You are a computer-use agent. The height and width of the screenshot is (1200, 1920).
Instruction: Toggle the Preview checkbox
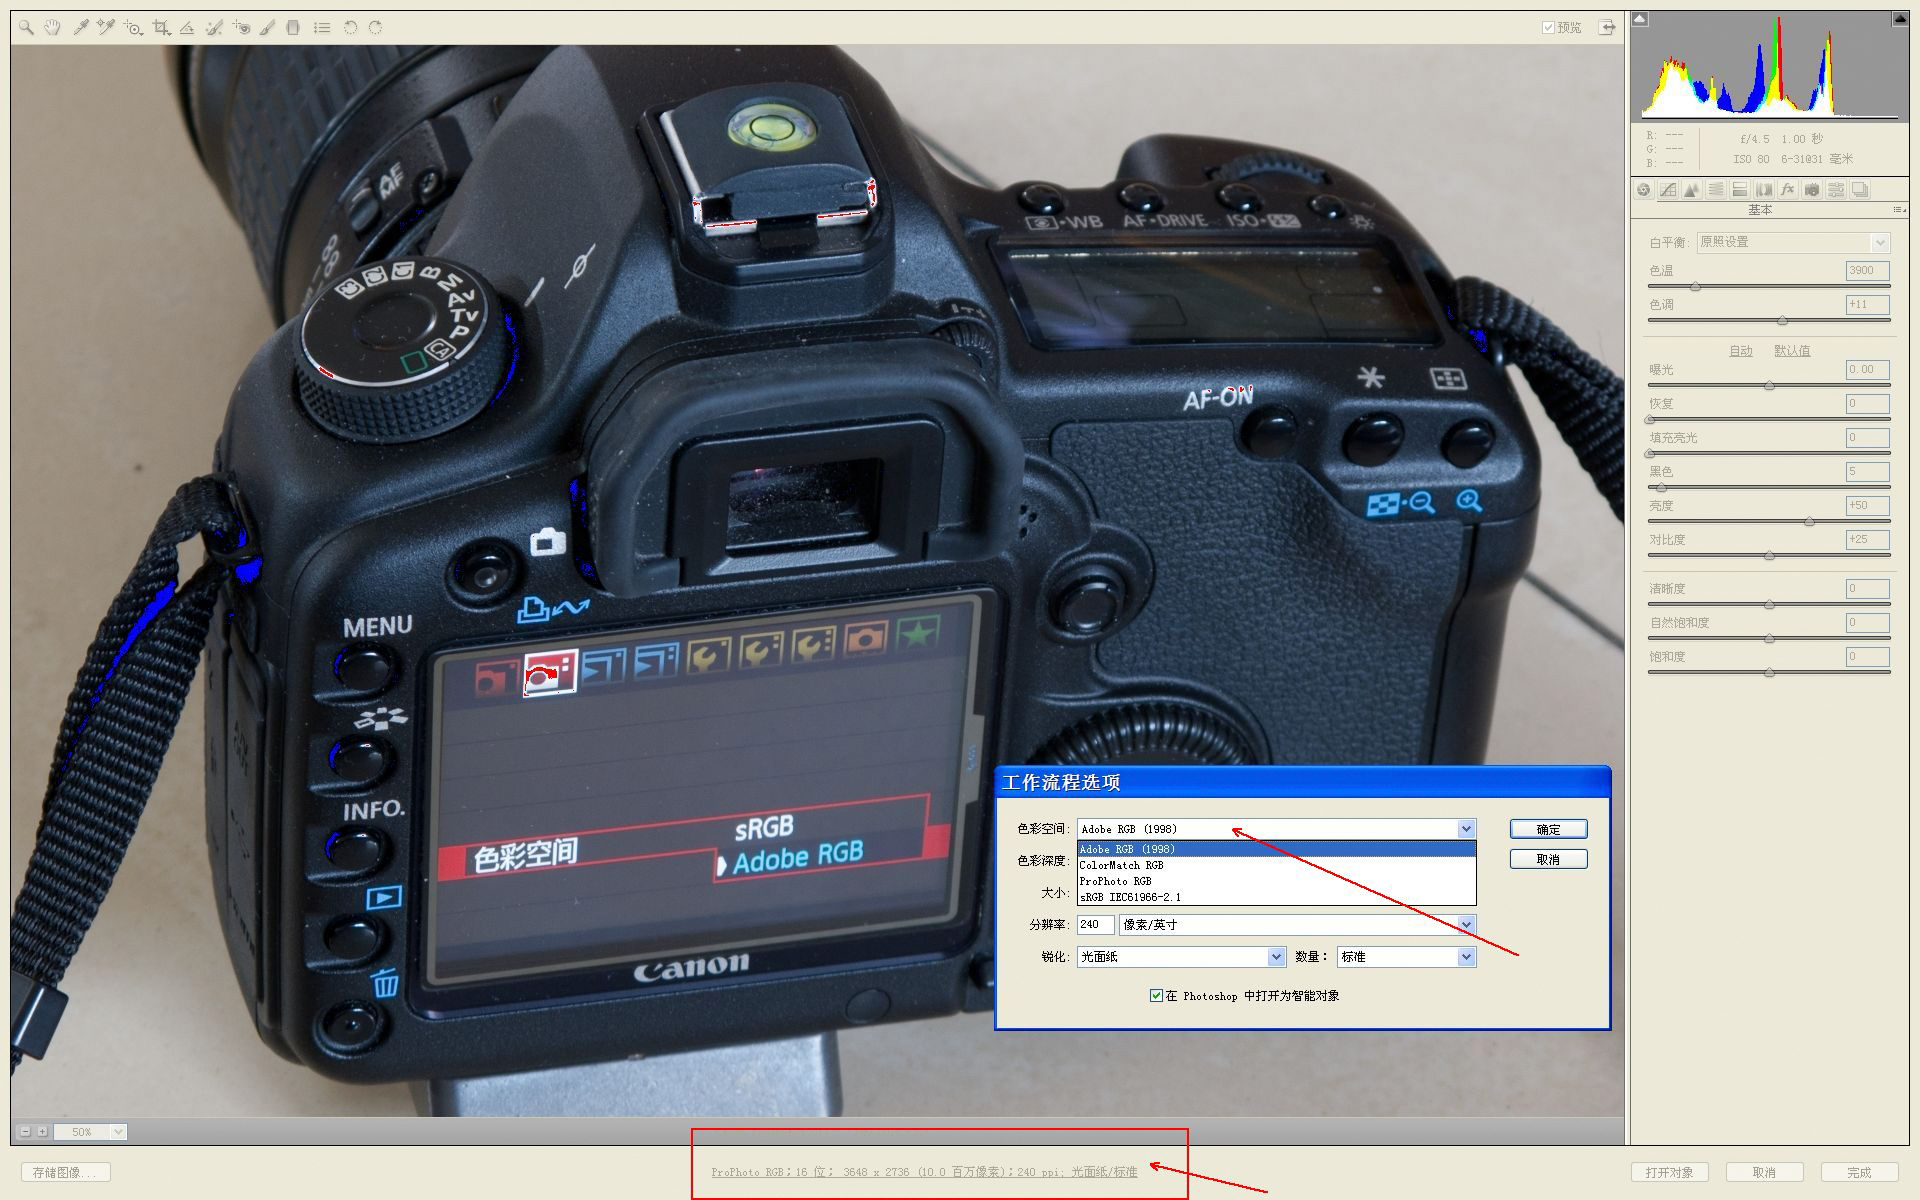click(x=1548, y=28)
